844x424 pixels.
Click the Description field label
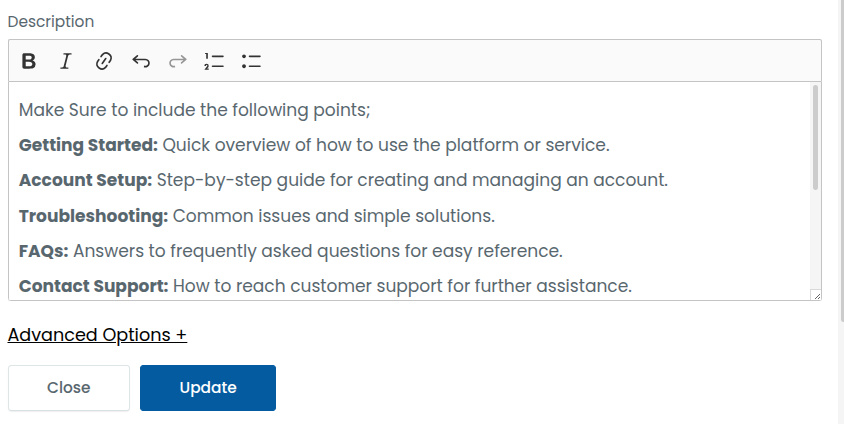51,22
